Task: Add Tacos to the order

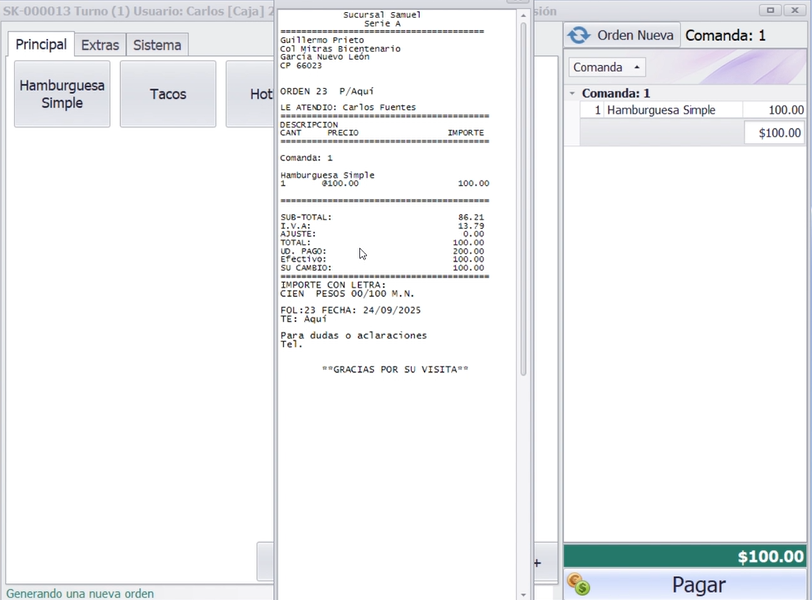Action: click(168, 94)
